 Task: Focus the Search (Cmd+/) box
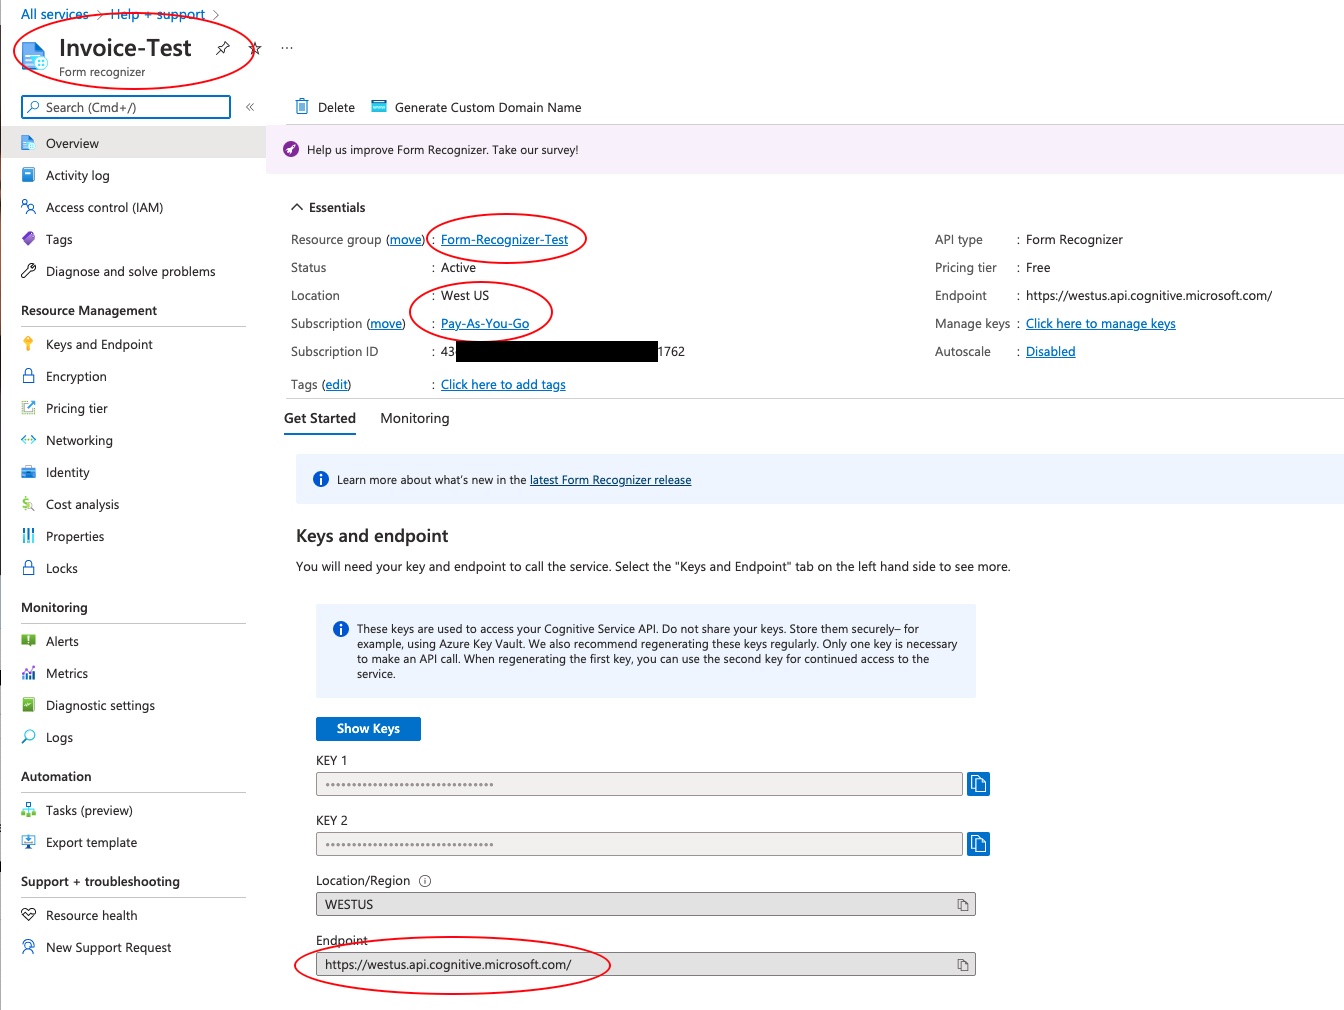[126, 107]
